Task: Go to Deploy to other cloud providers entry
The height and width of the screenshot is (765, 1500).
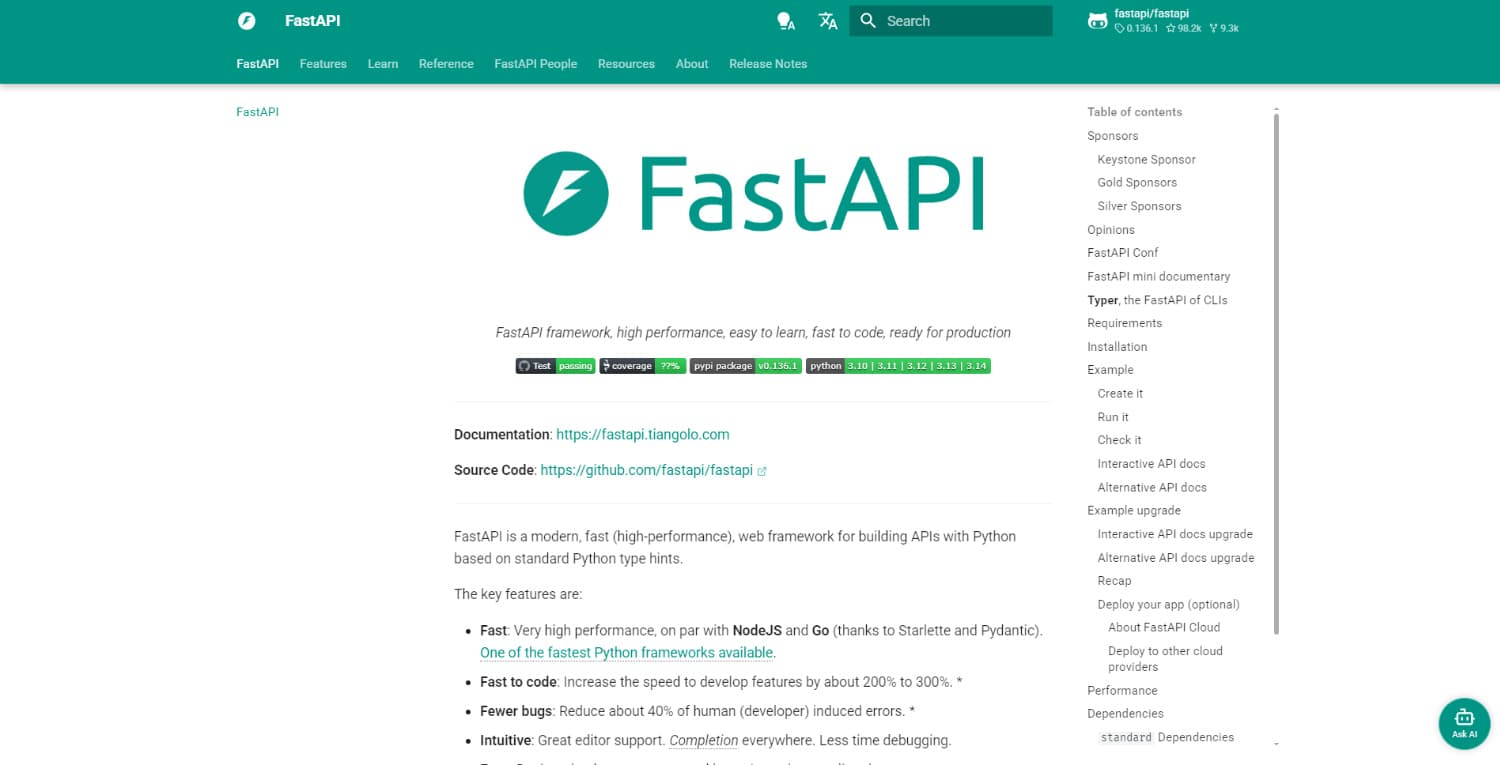Action: coord(1166,659)
